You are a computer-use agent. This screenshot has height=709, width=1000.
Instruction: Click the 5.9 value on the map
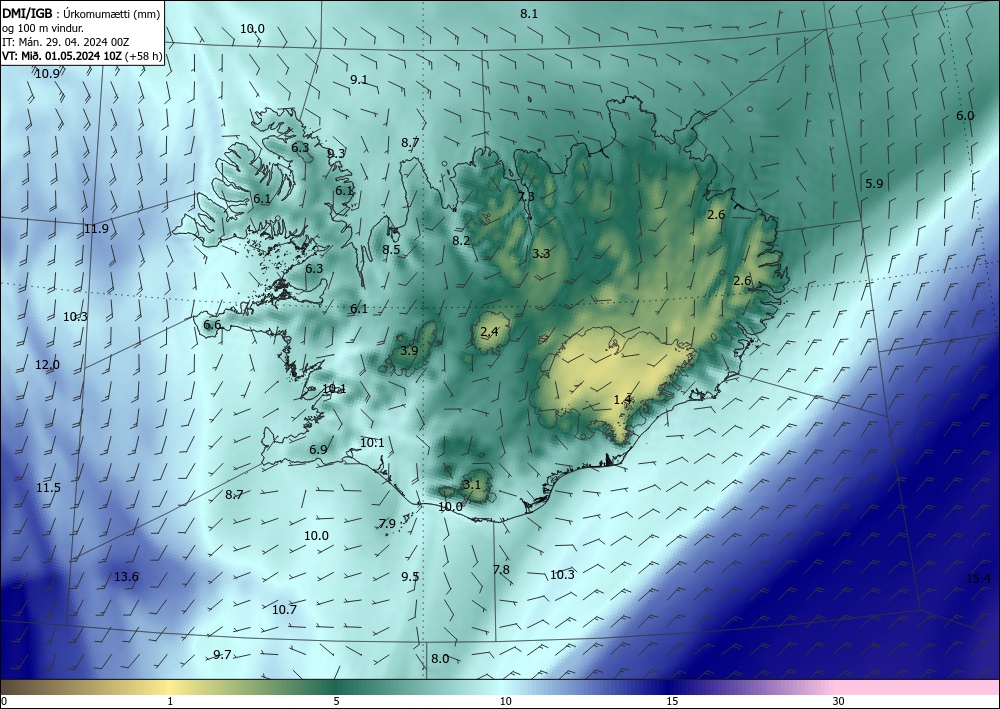874,184
